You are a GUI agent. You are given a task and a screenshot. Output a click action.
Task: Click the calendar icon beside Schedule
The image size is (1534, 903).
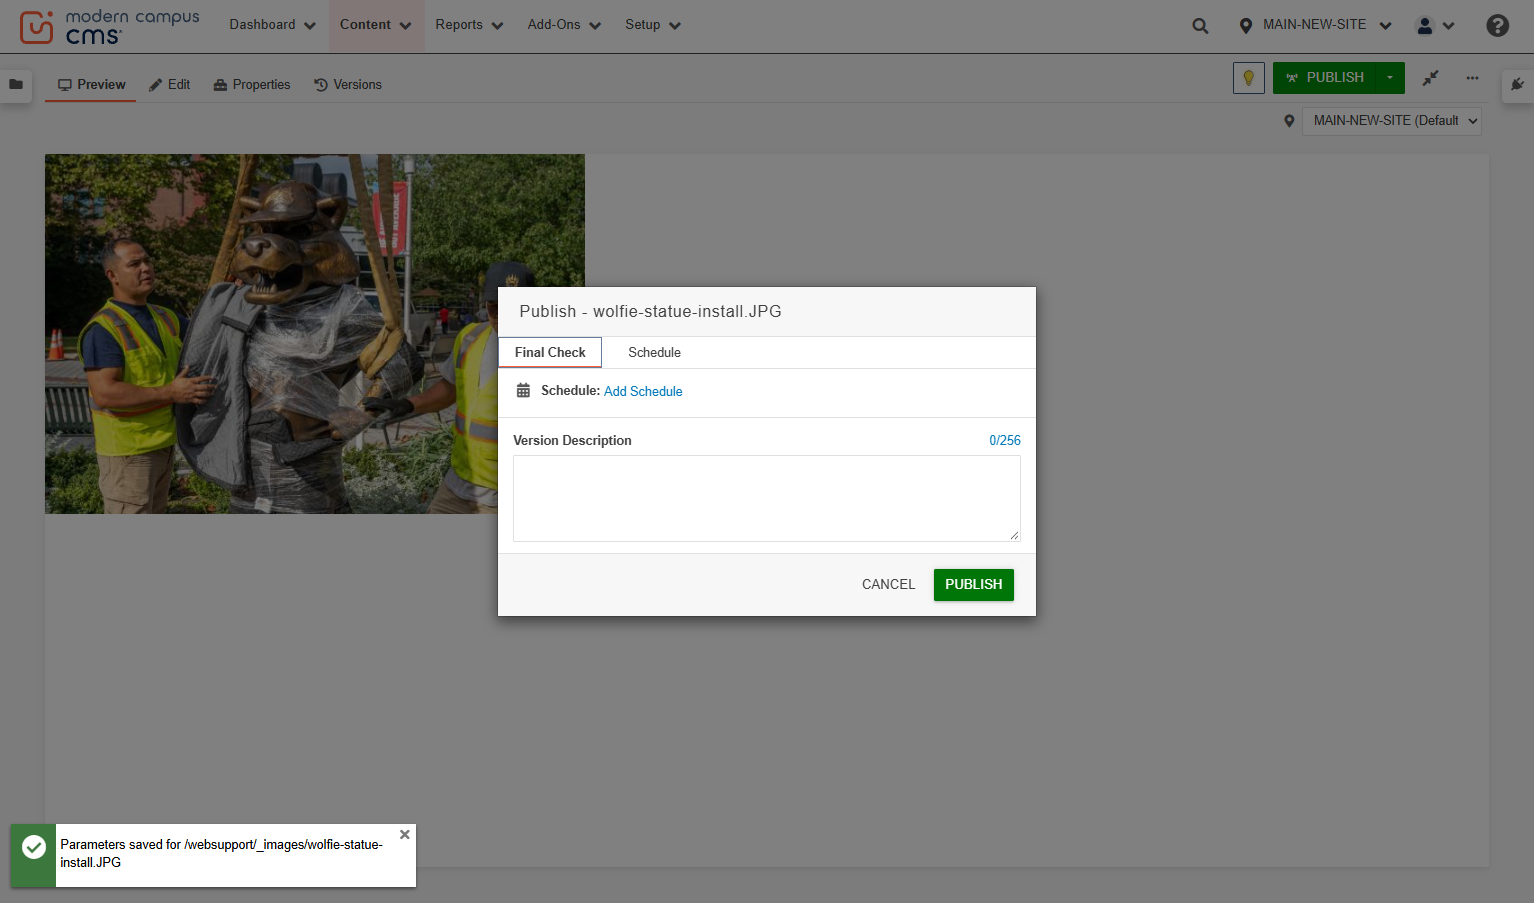pos(523,391)
